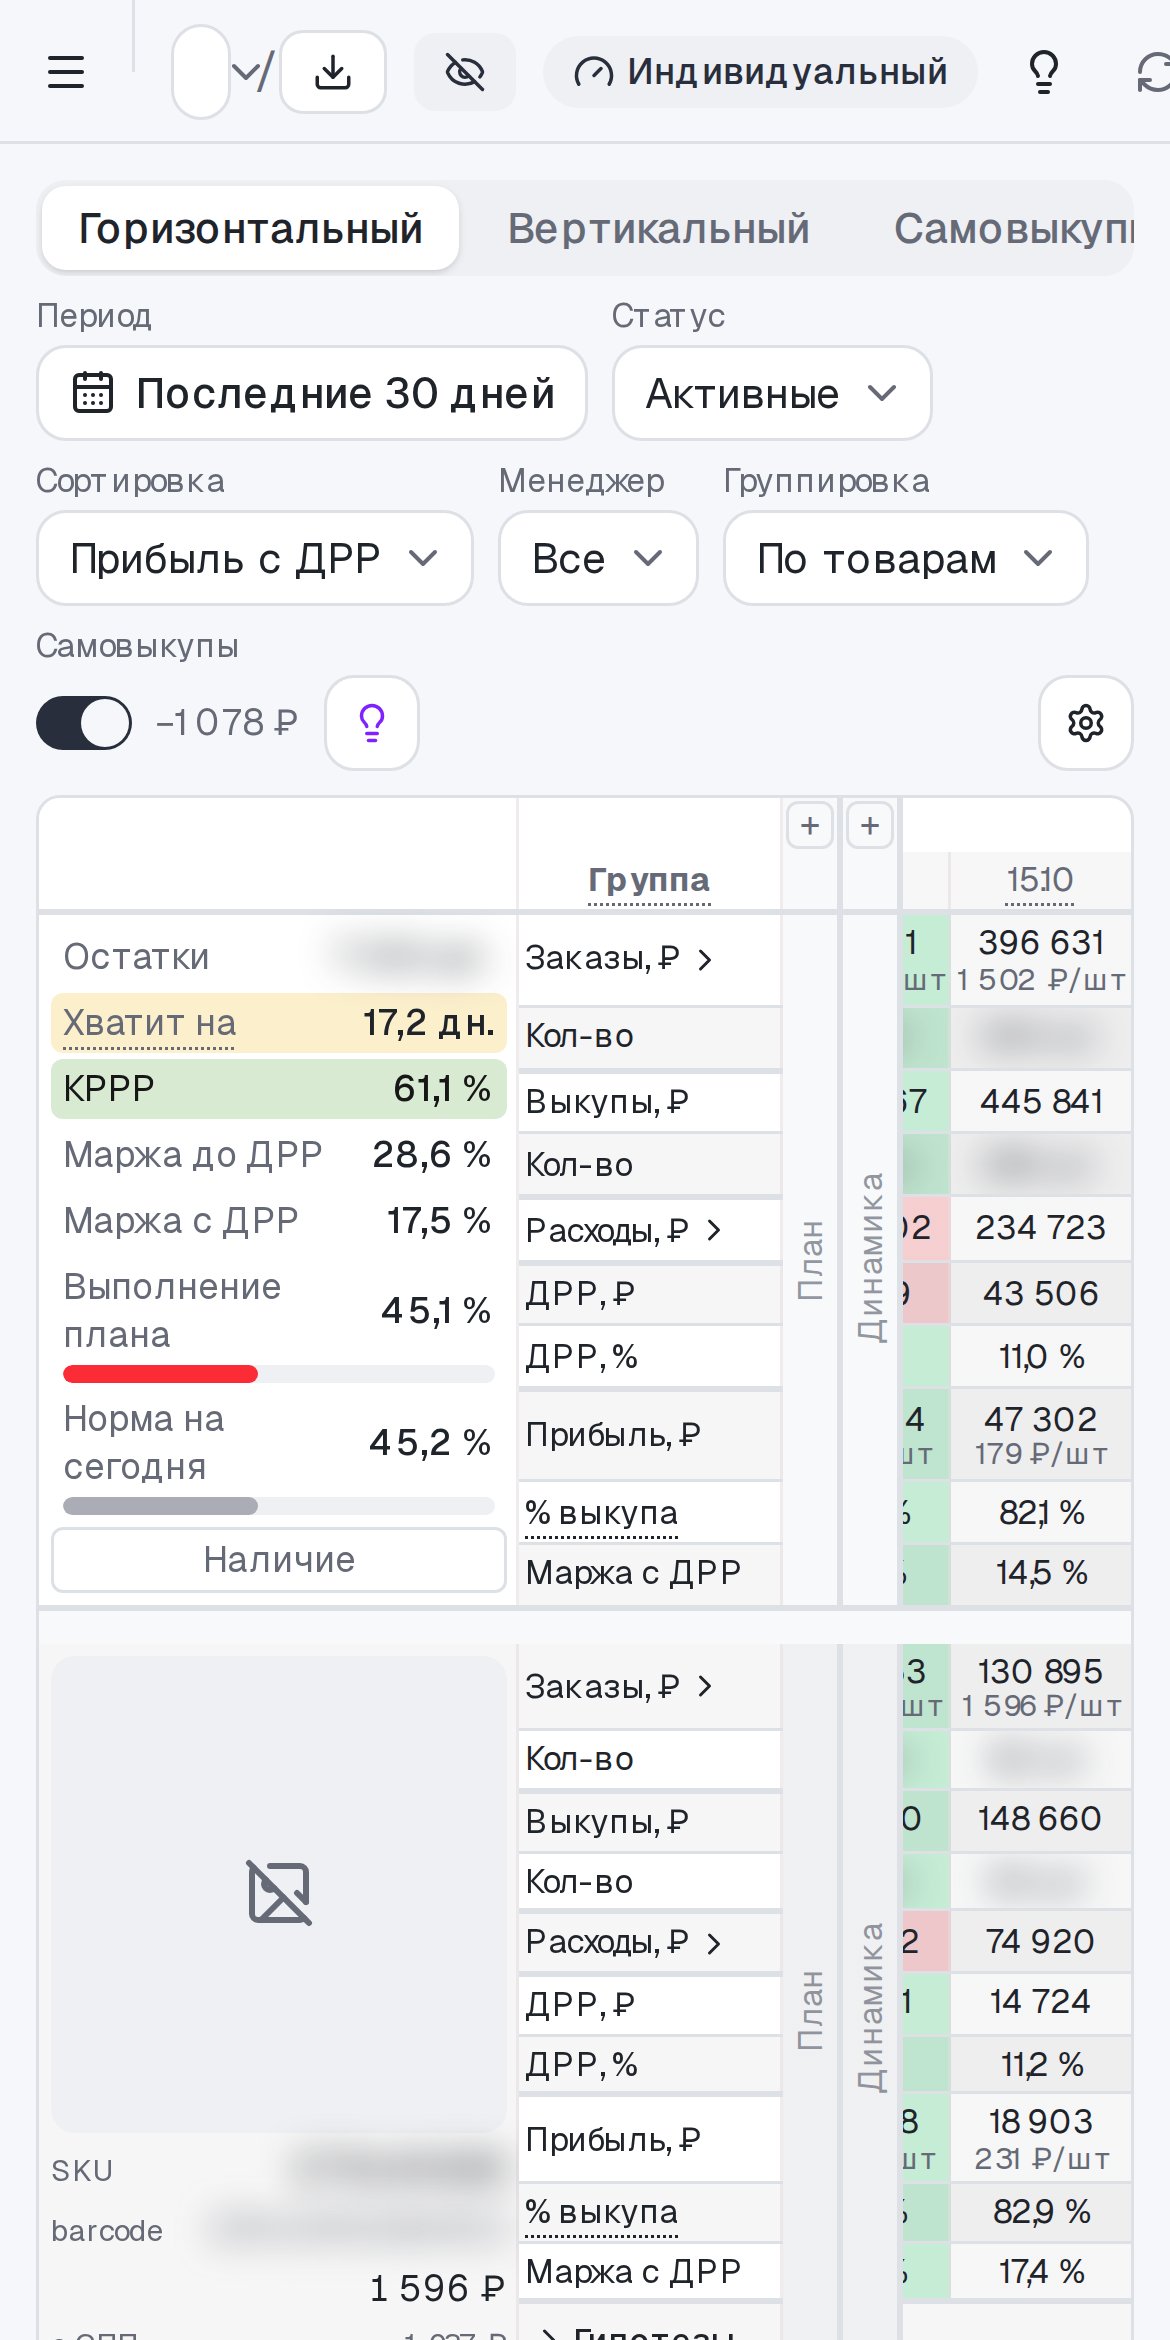Open table settings gear button
1170x2340 pixels.
1086,722
